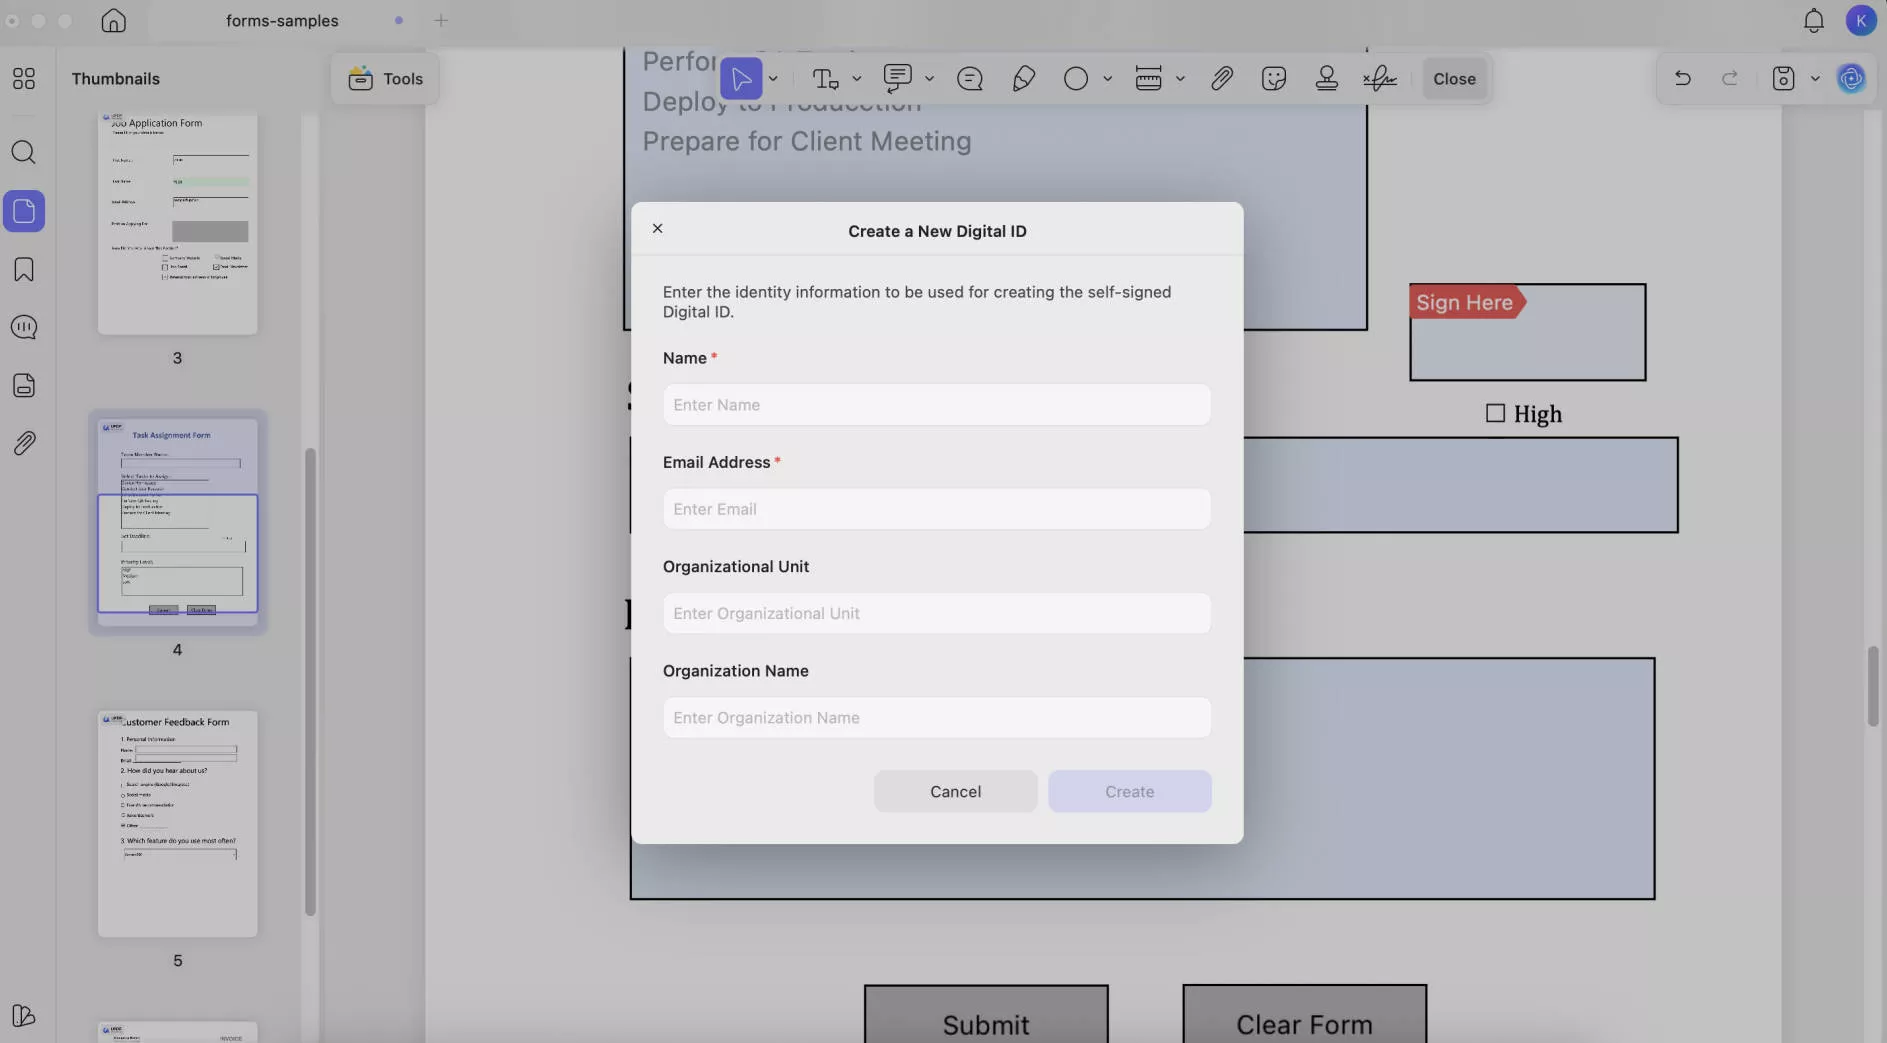Select the circle shape tool
The height and width of the screenshot is (1043, 1887).
[1077, 78]
